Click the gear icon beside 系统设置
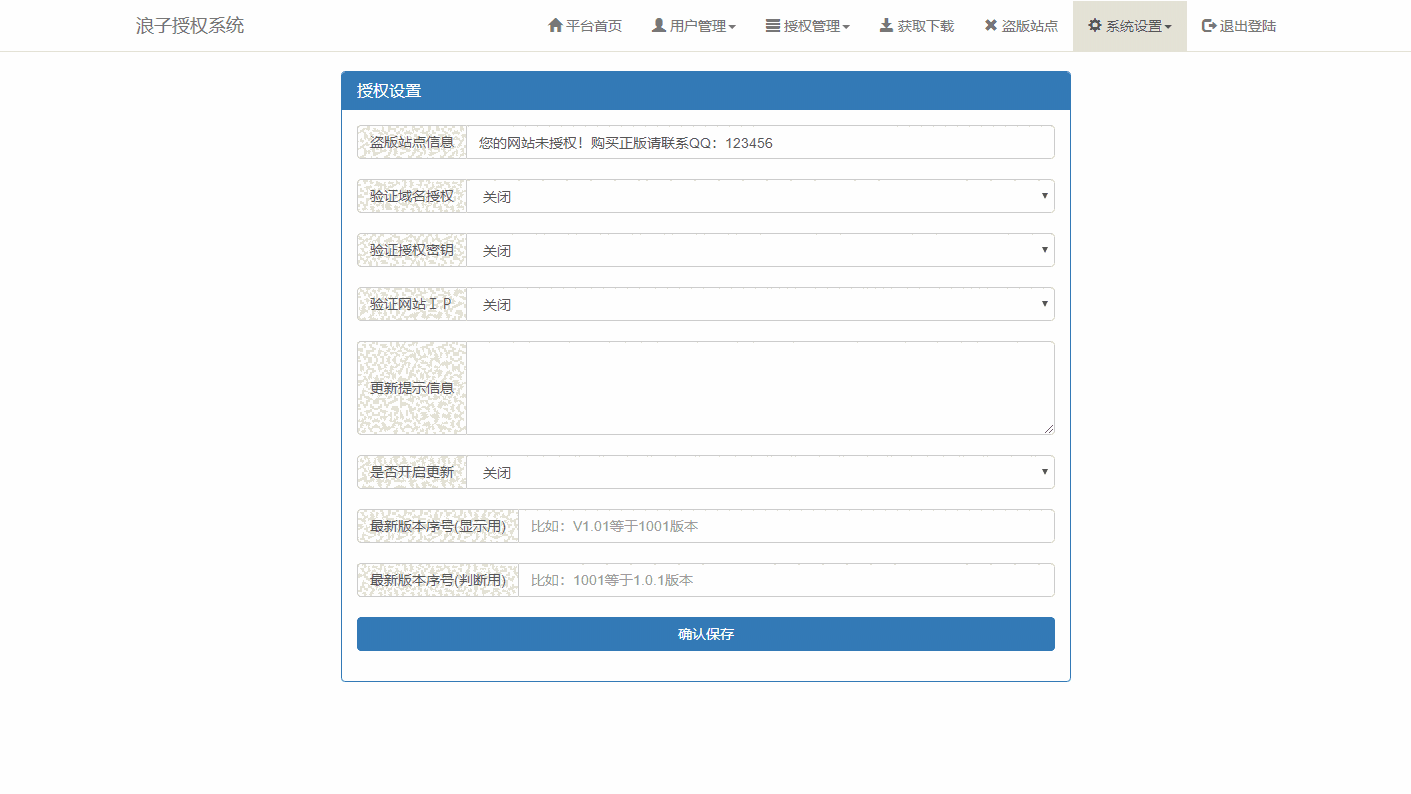This screenshot has height=794, width=1411. (1095, 25)
